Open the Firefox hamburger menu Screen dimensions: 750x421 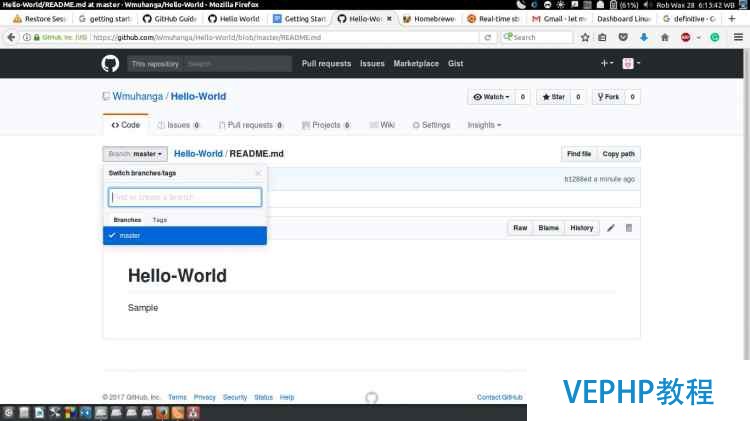738,37
